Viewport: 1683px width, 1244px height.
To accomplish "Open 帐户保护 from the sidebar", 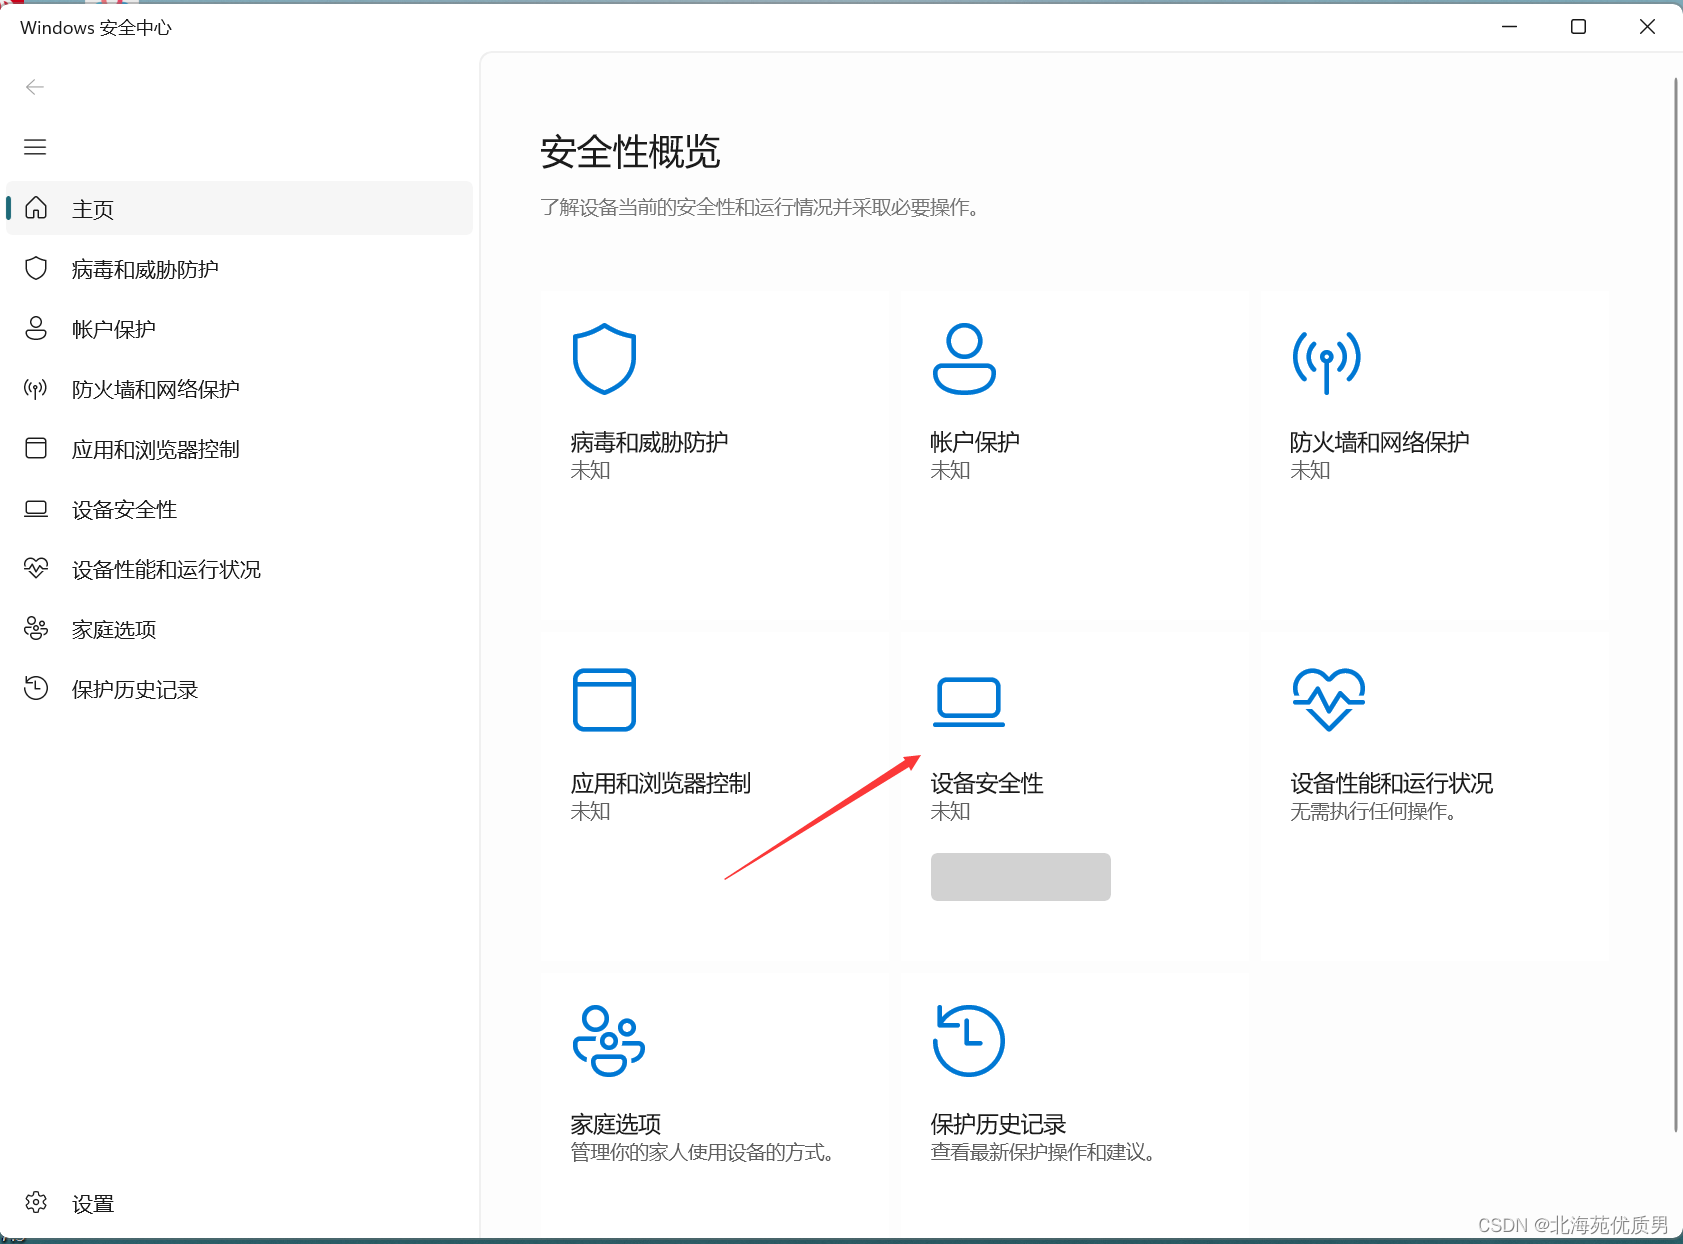I will 239,328.
